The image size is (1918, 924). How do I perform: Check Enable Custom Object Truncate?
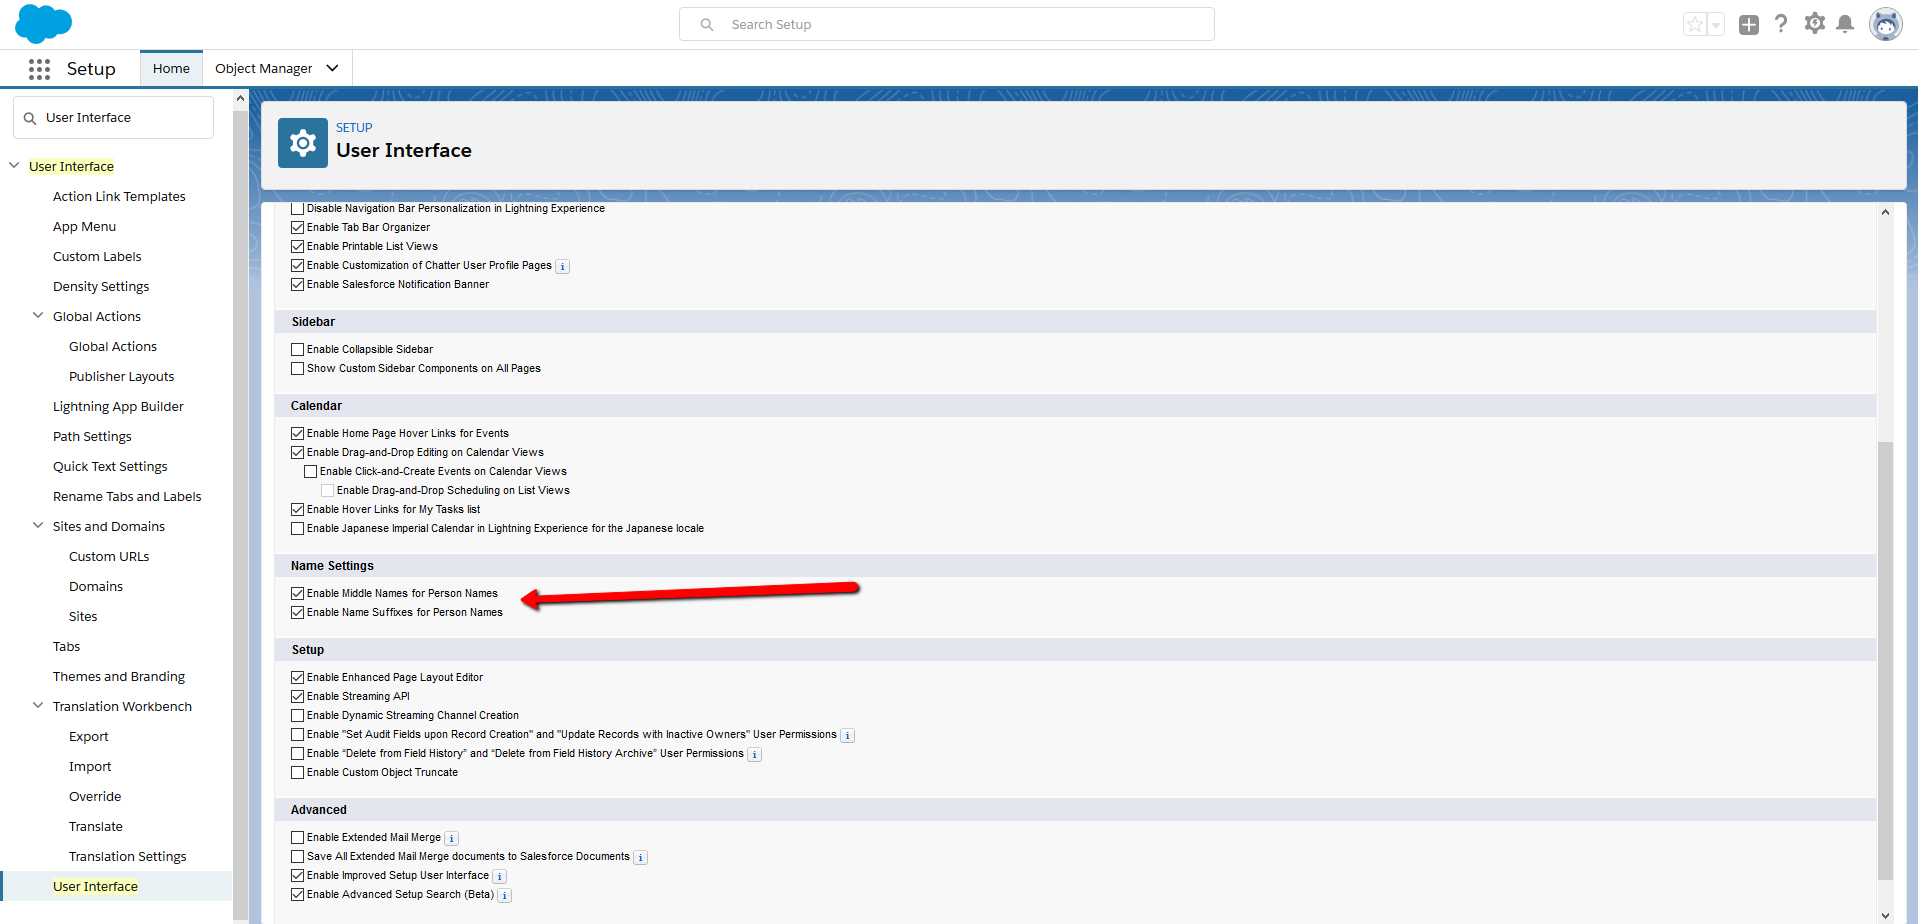(297, 773)
